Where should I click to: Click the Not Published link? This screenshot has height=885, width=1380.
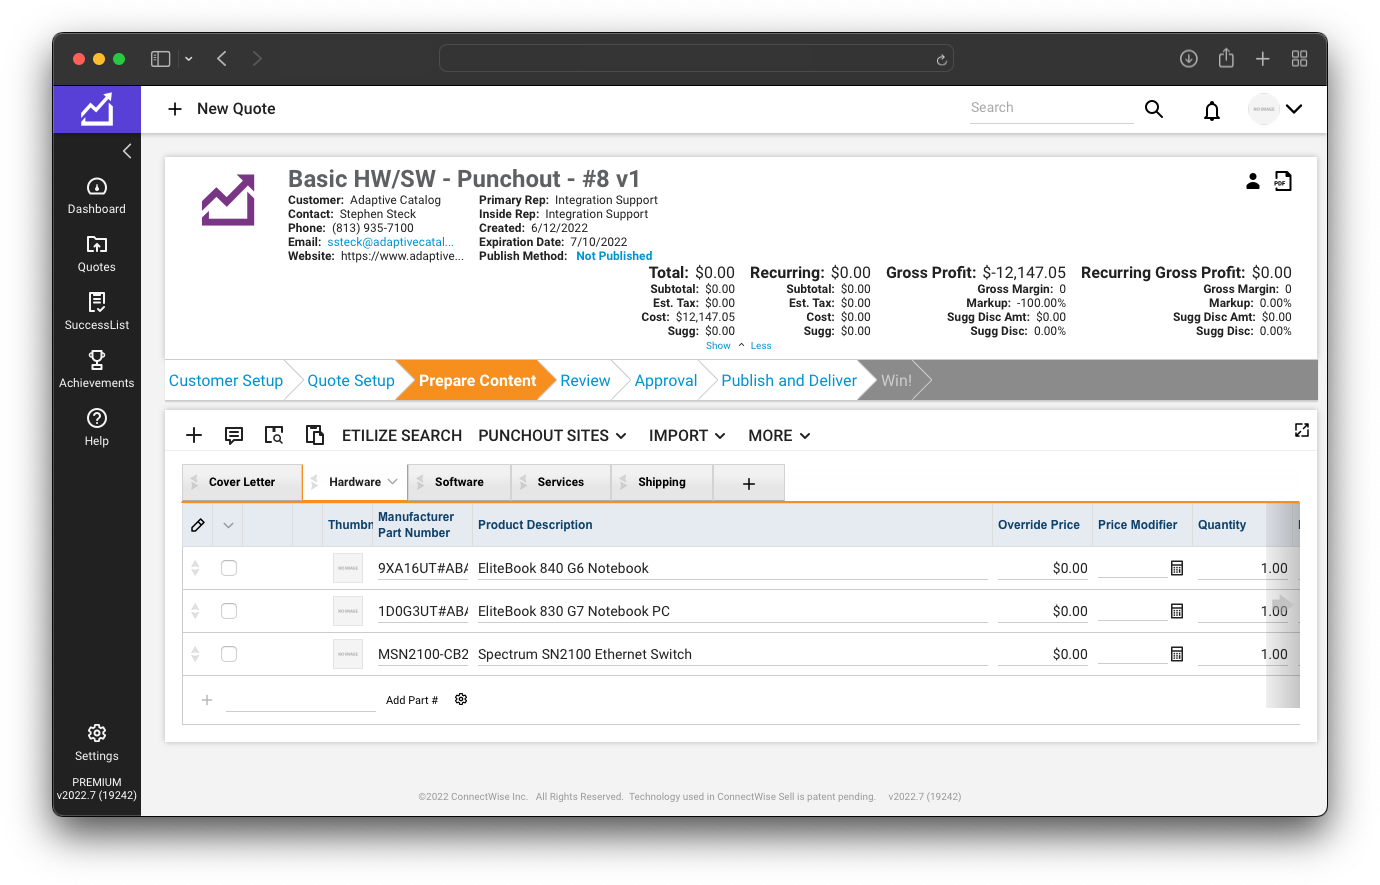tap(614, 256)
